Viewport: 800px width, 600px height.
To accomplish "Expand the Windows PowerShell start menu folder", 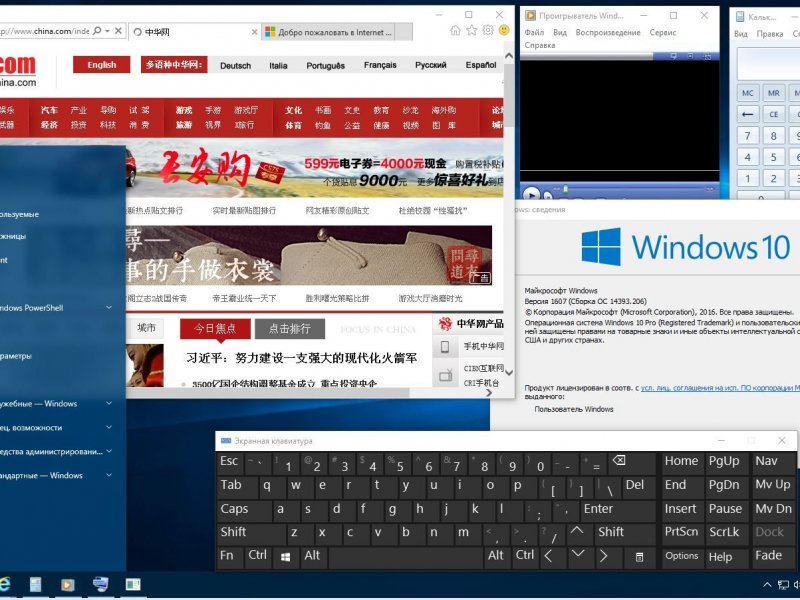I will pos(109,307).
